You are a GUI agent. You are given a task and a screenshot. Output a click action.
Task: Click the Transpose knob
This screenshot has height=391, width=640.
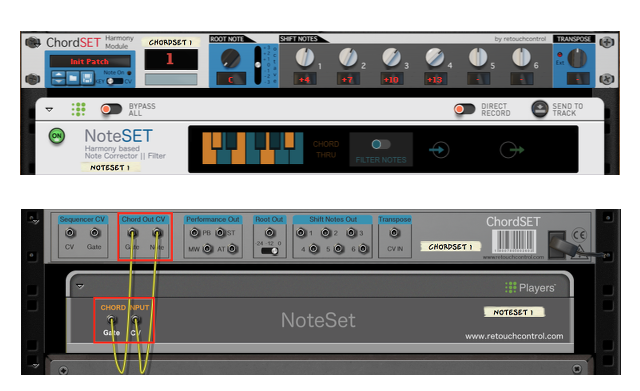(x=577, y=58)
